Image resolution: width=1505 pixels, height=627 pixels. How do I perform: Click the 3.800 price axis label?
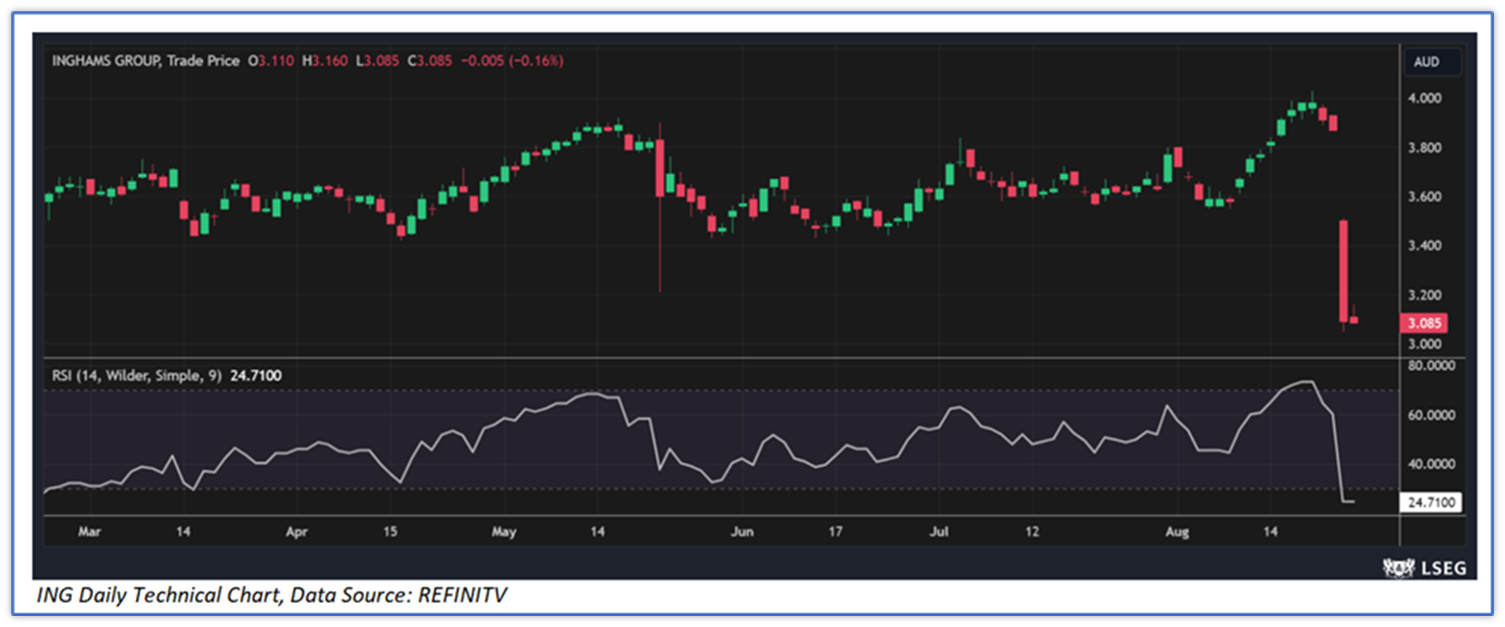click(x=1426, y=148)
